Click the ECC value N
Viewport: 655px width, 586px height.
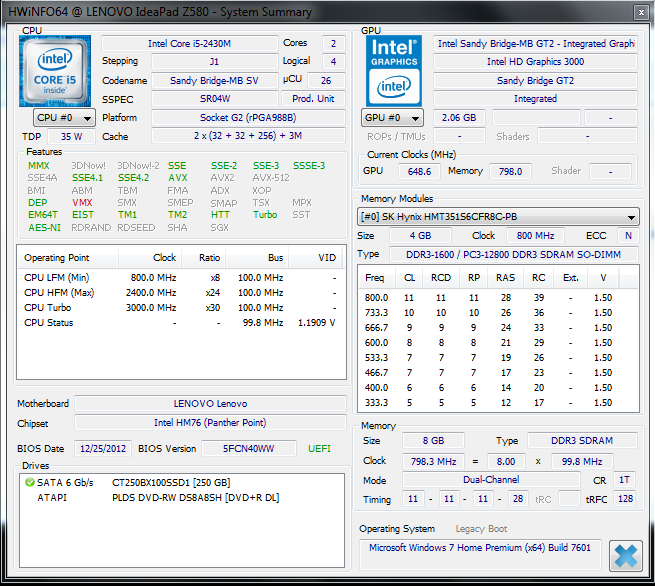(628, 236)
